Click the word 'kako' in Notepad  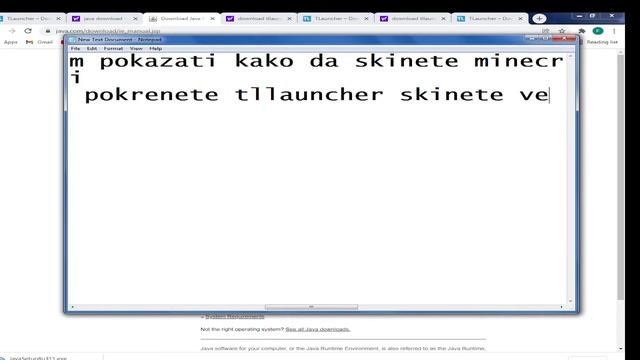(264, 61)
